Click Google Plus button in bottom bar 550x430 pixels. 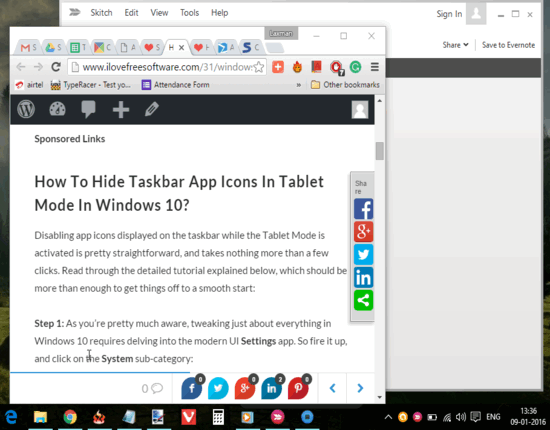coord(245,388)
